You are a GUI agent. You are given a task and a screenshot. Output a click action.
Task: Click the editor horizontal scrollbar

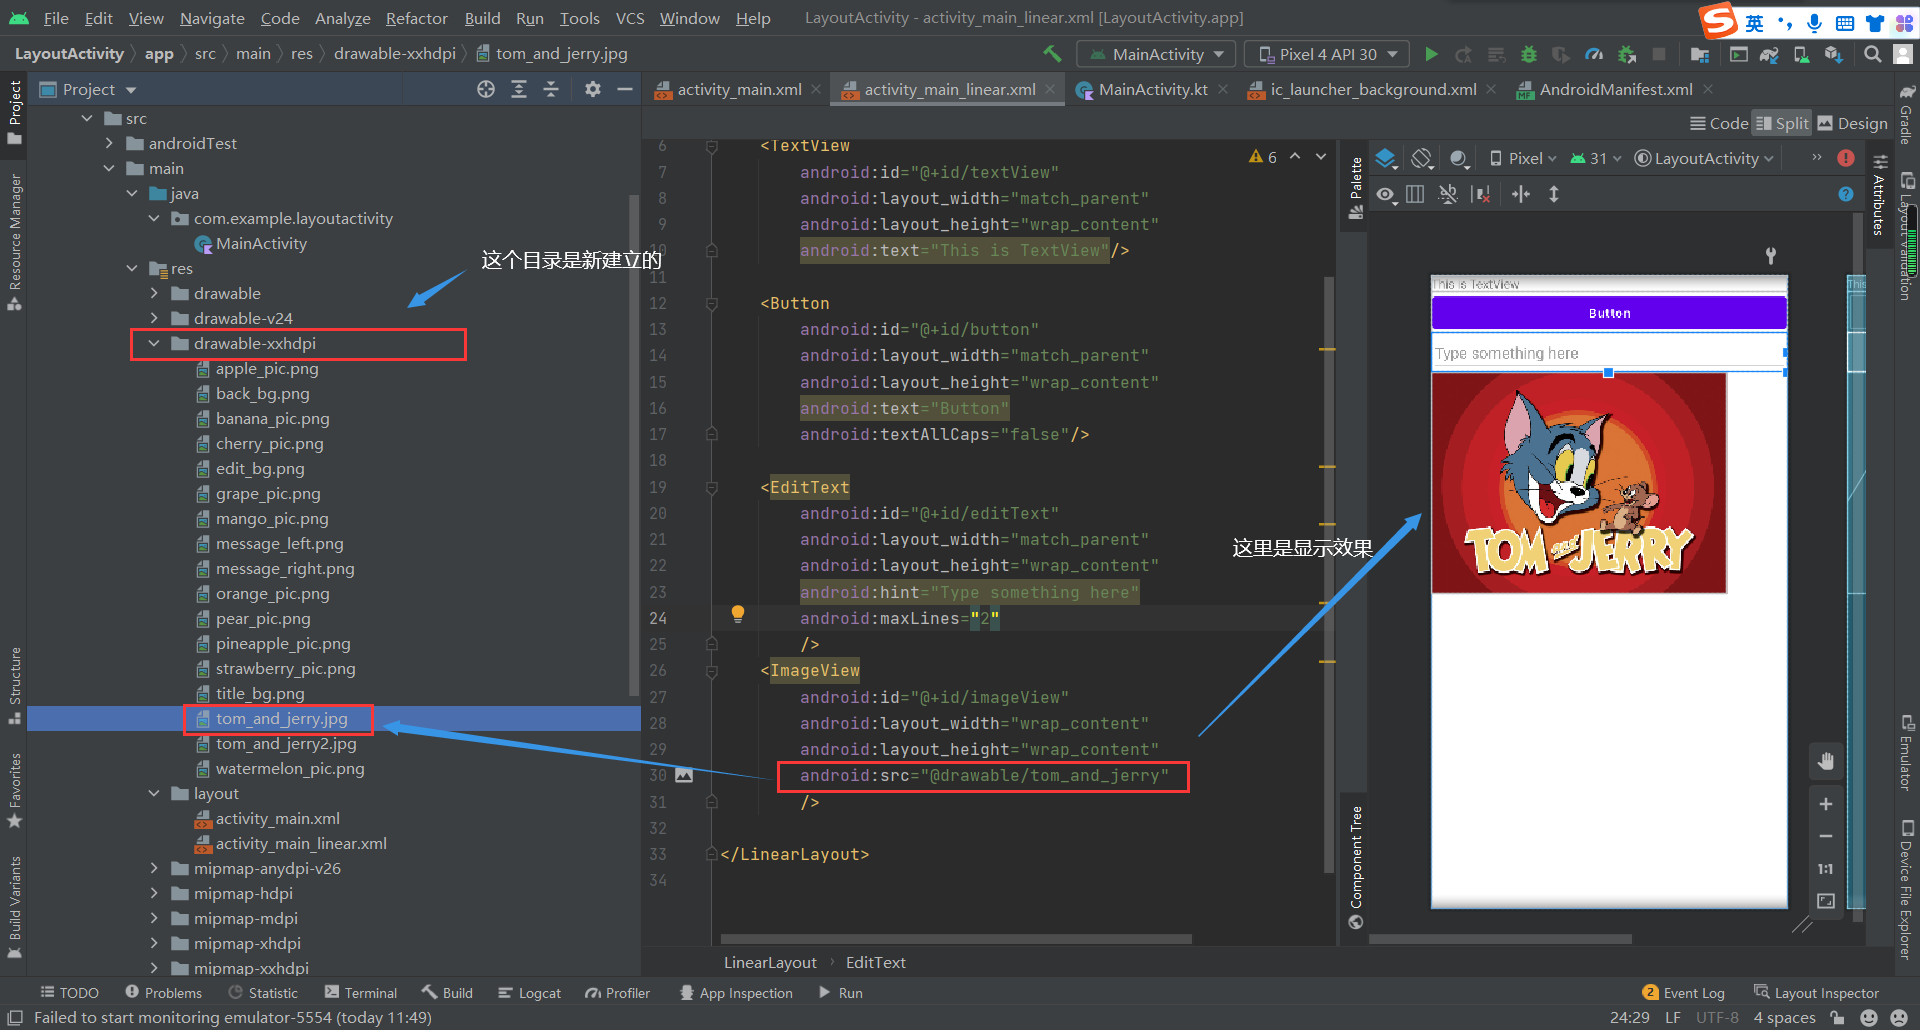956,939
